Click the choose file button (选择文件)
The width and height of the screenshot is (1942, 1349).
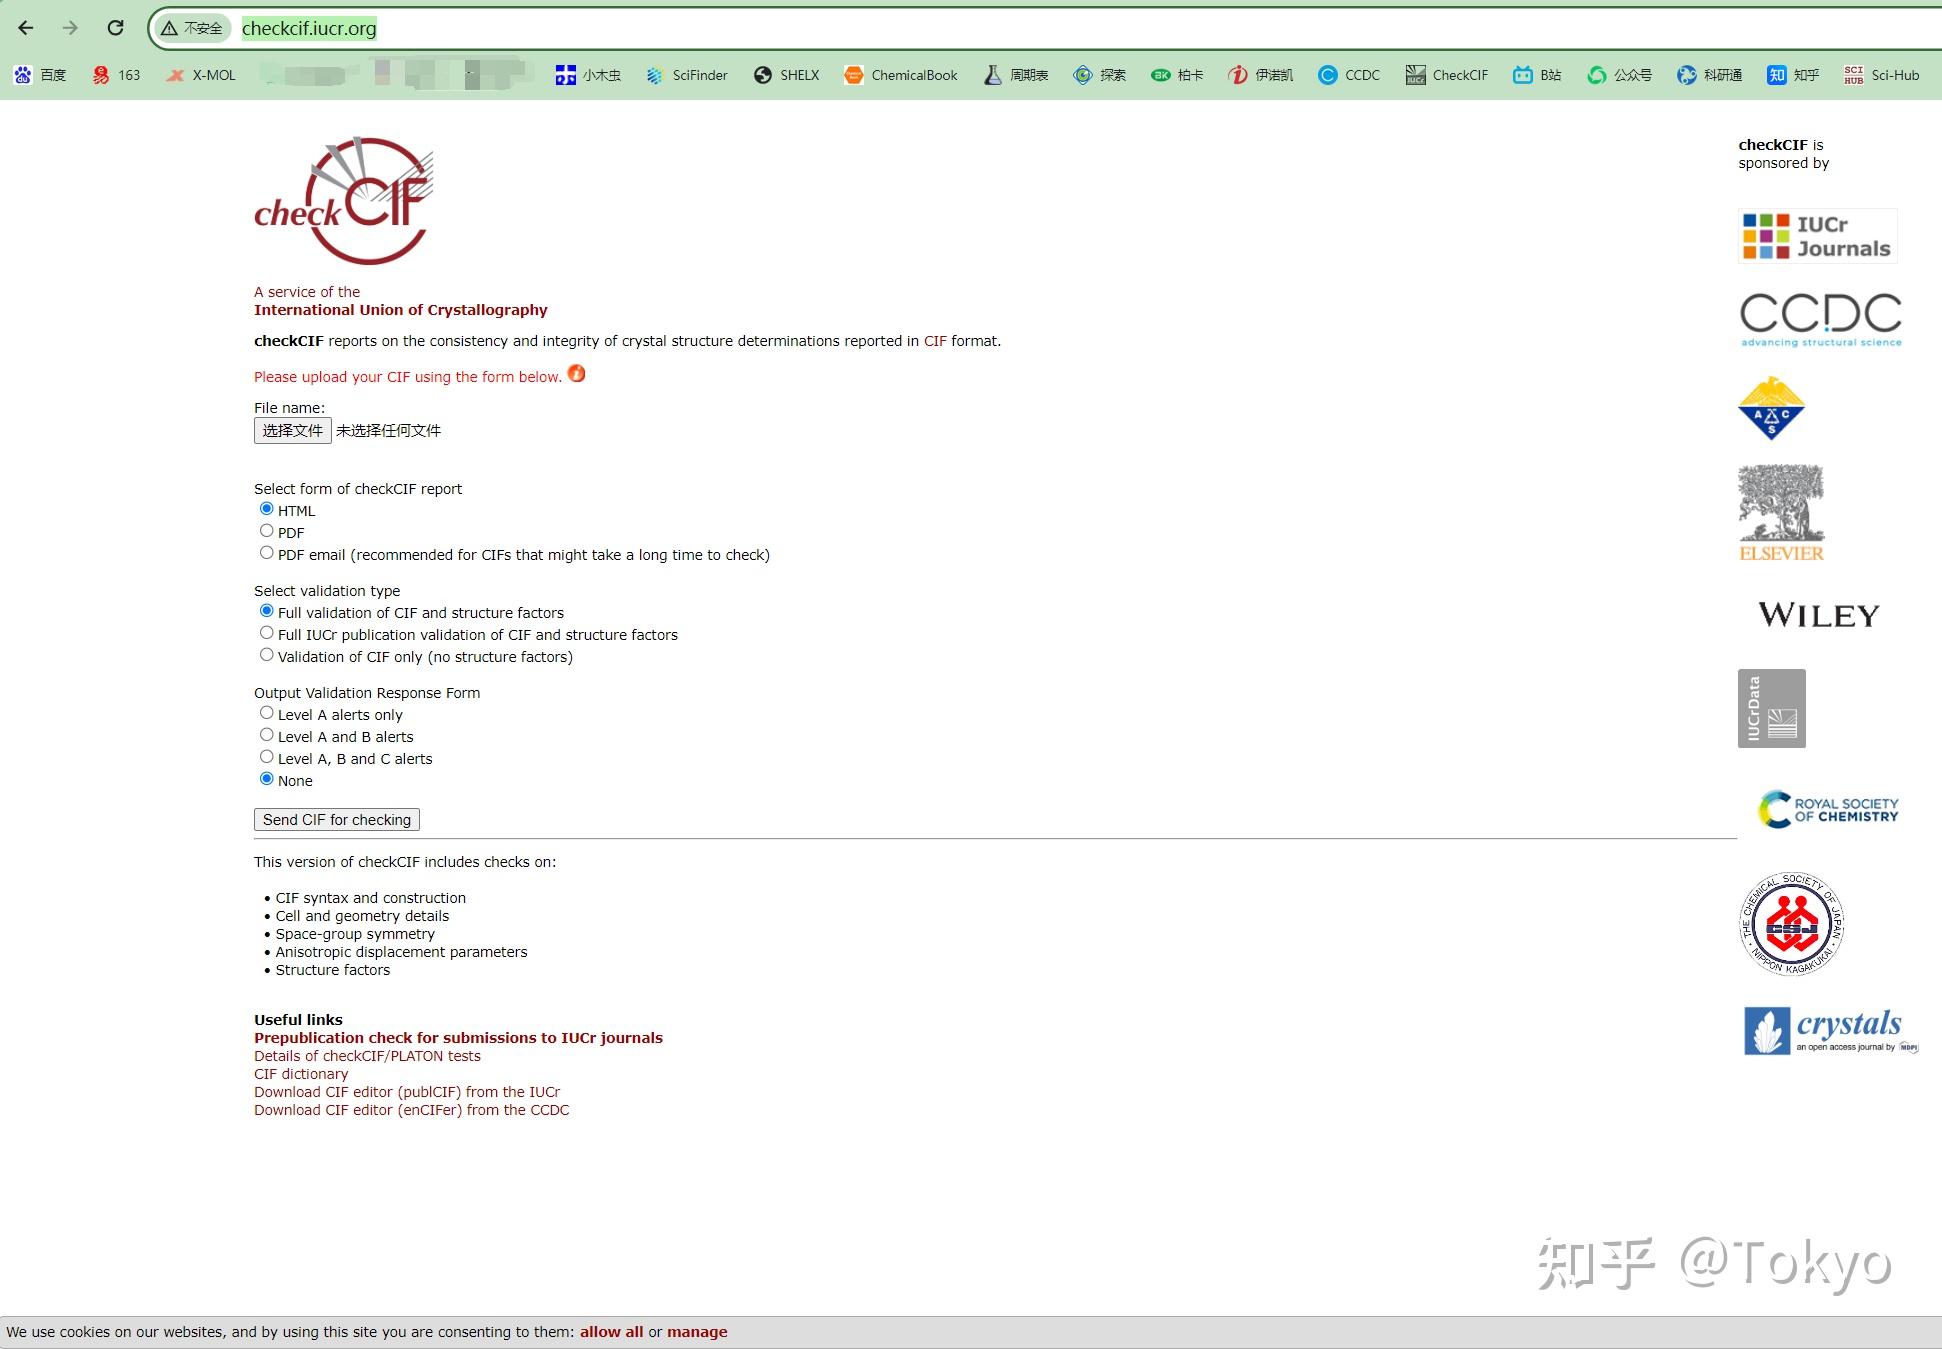pyautogui.click(x=292, y=430)
